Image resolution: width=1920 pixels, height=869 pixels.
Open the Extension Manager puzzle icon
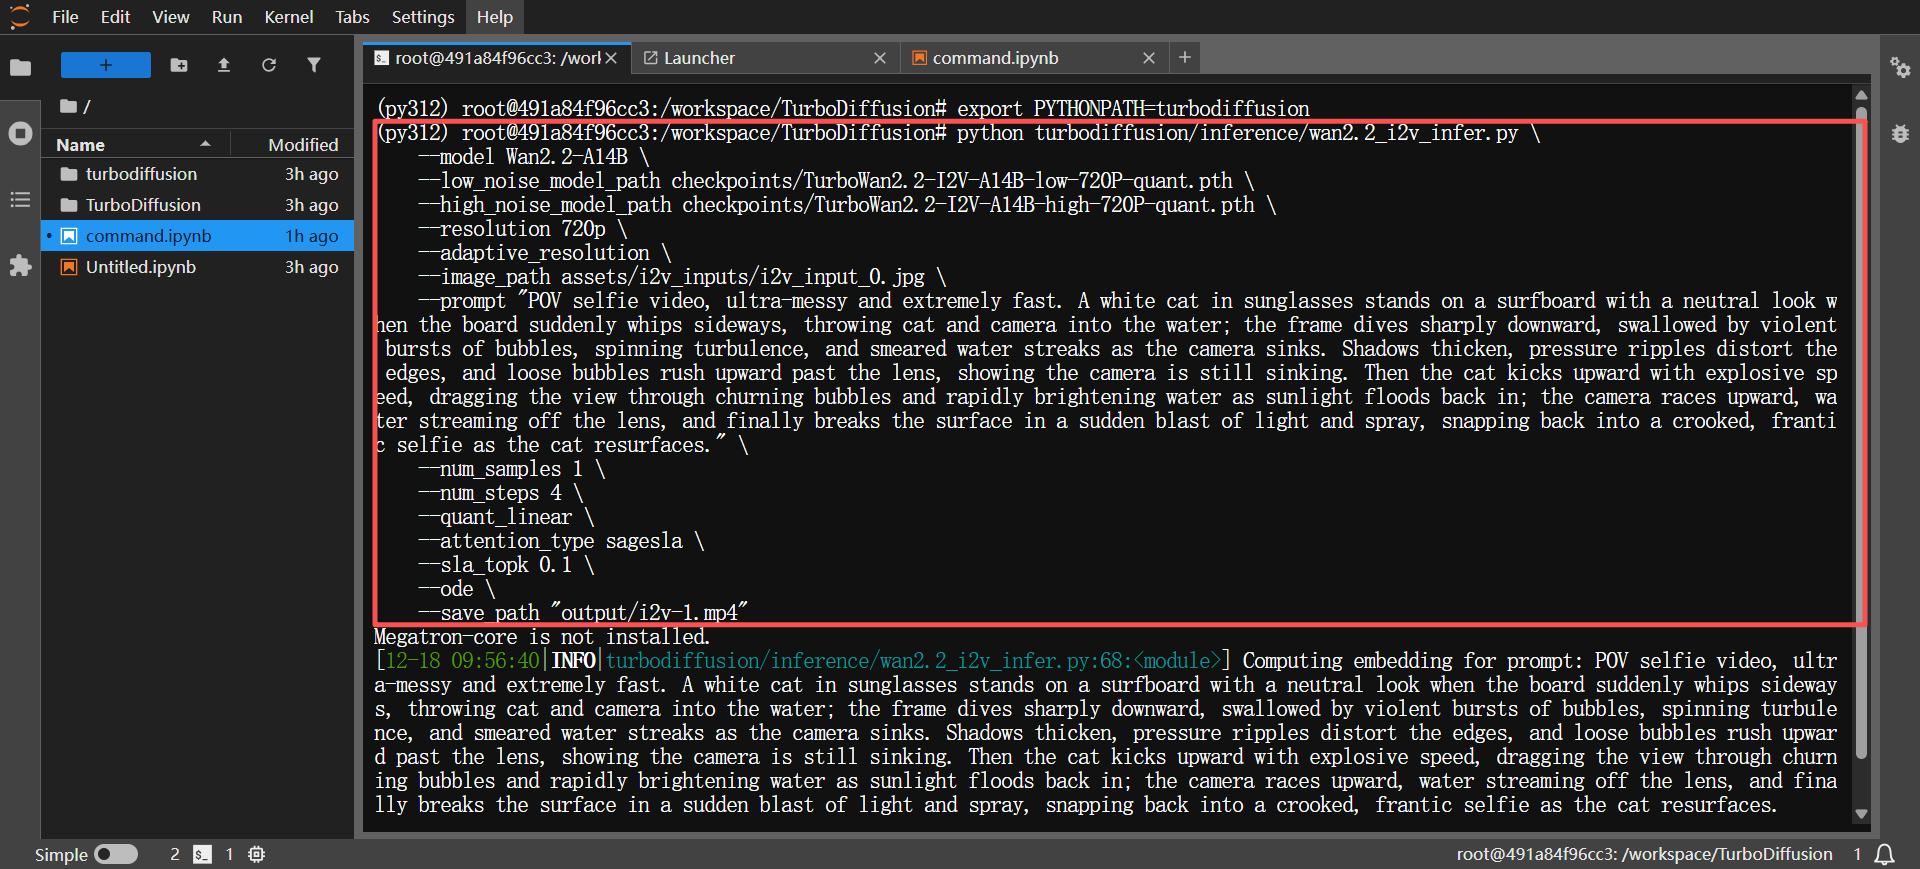pos(20,266)
